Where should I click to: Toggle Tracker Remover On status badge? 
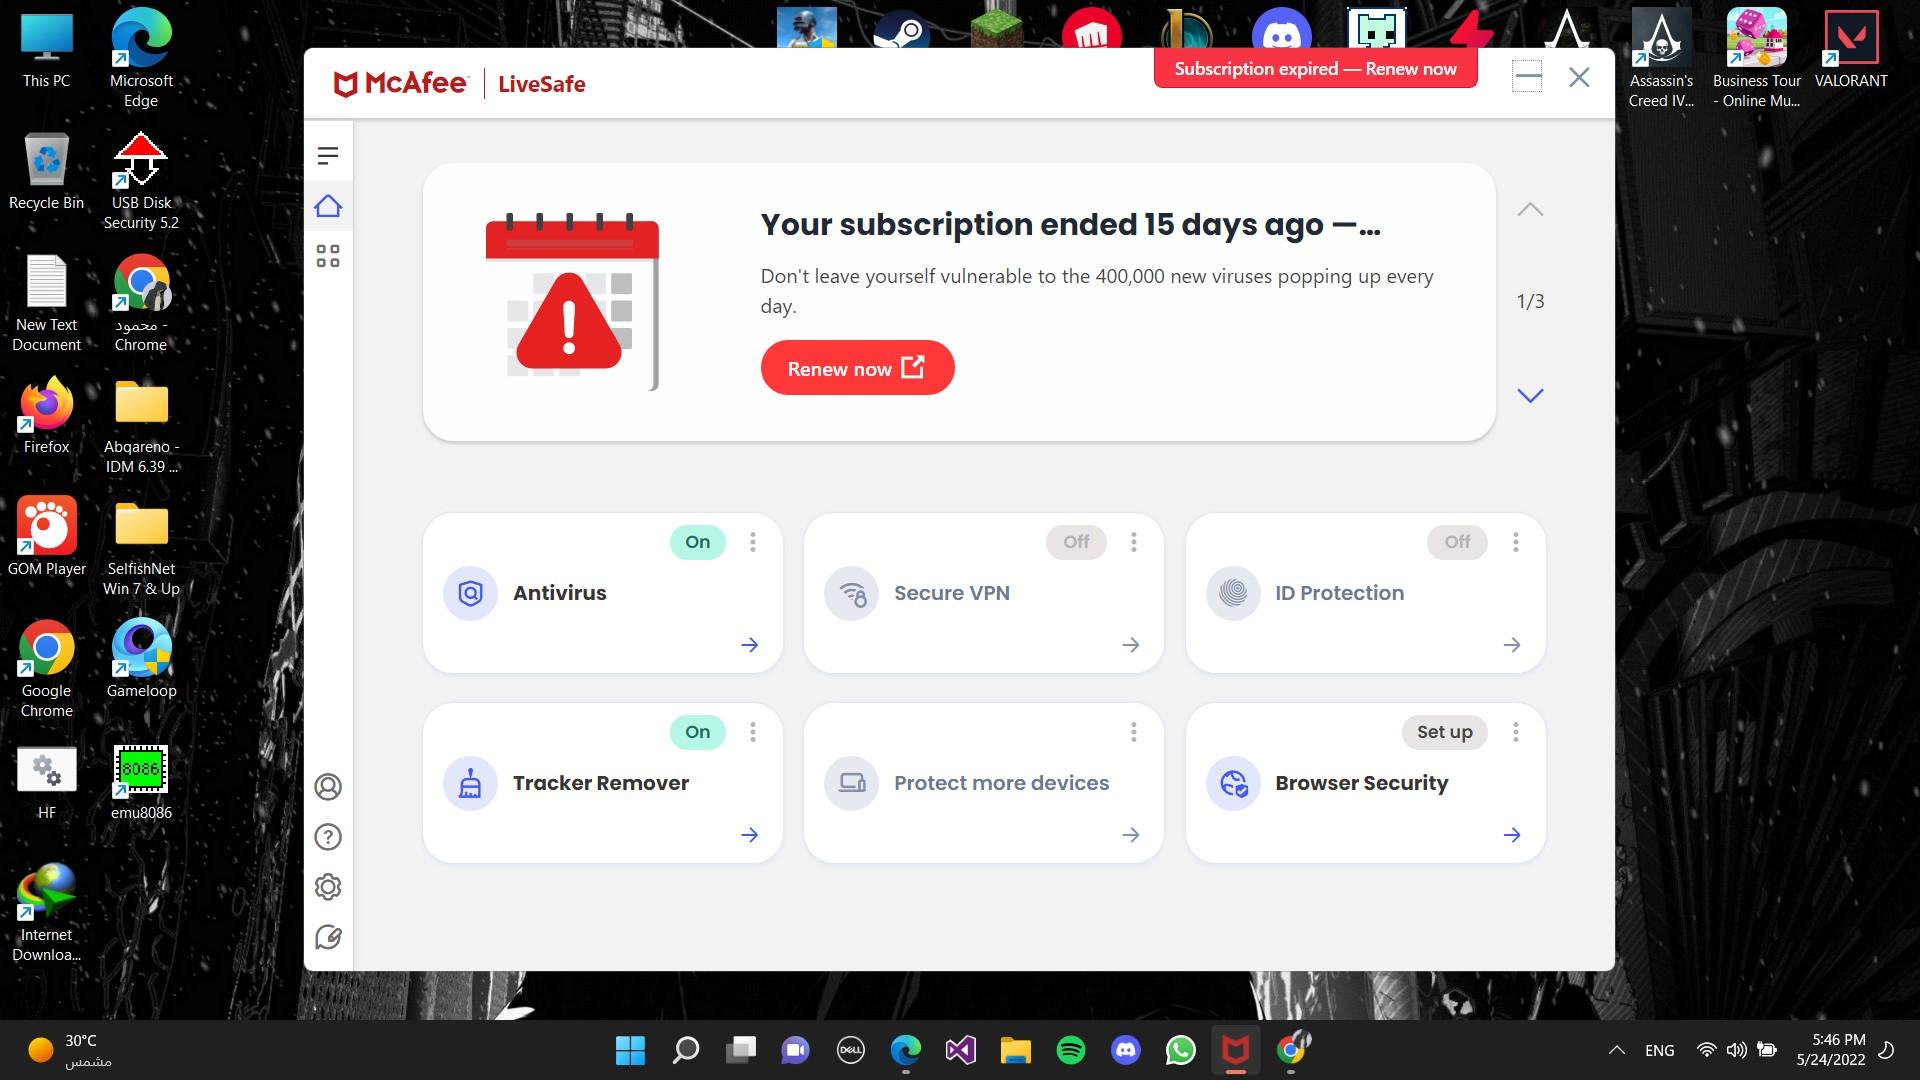[697, 732]
